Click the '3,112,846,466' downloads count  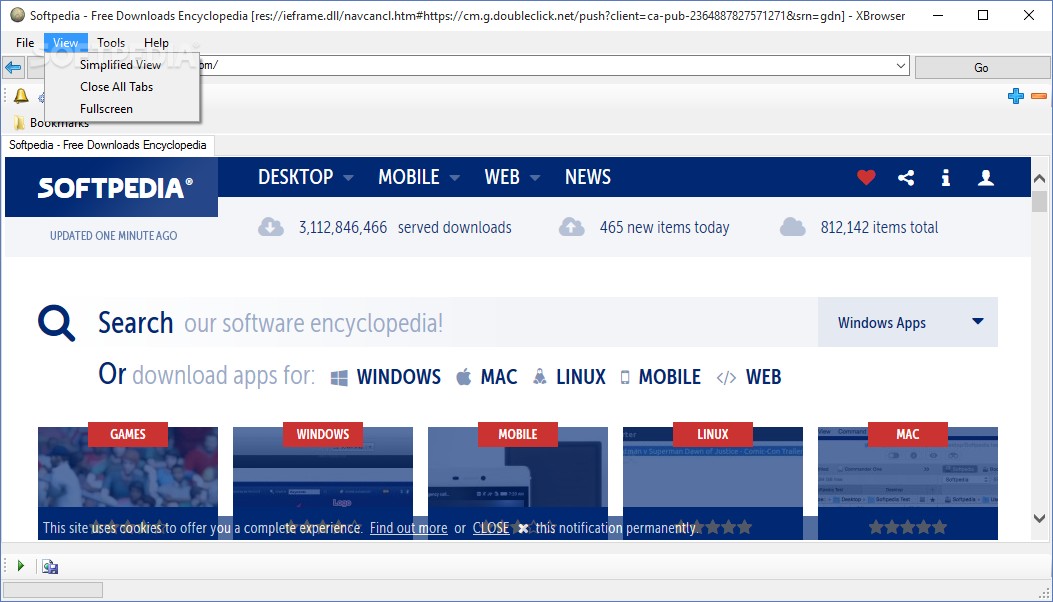(x=343, y=228)
